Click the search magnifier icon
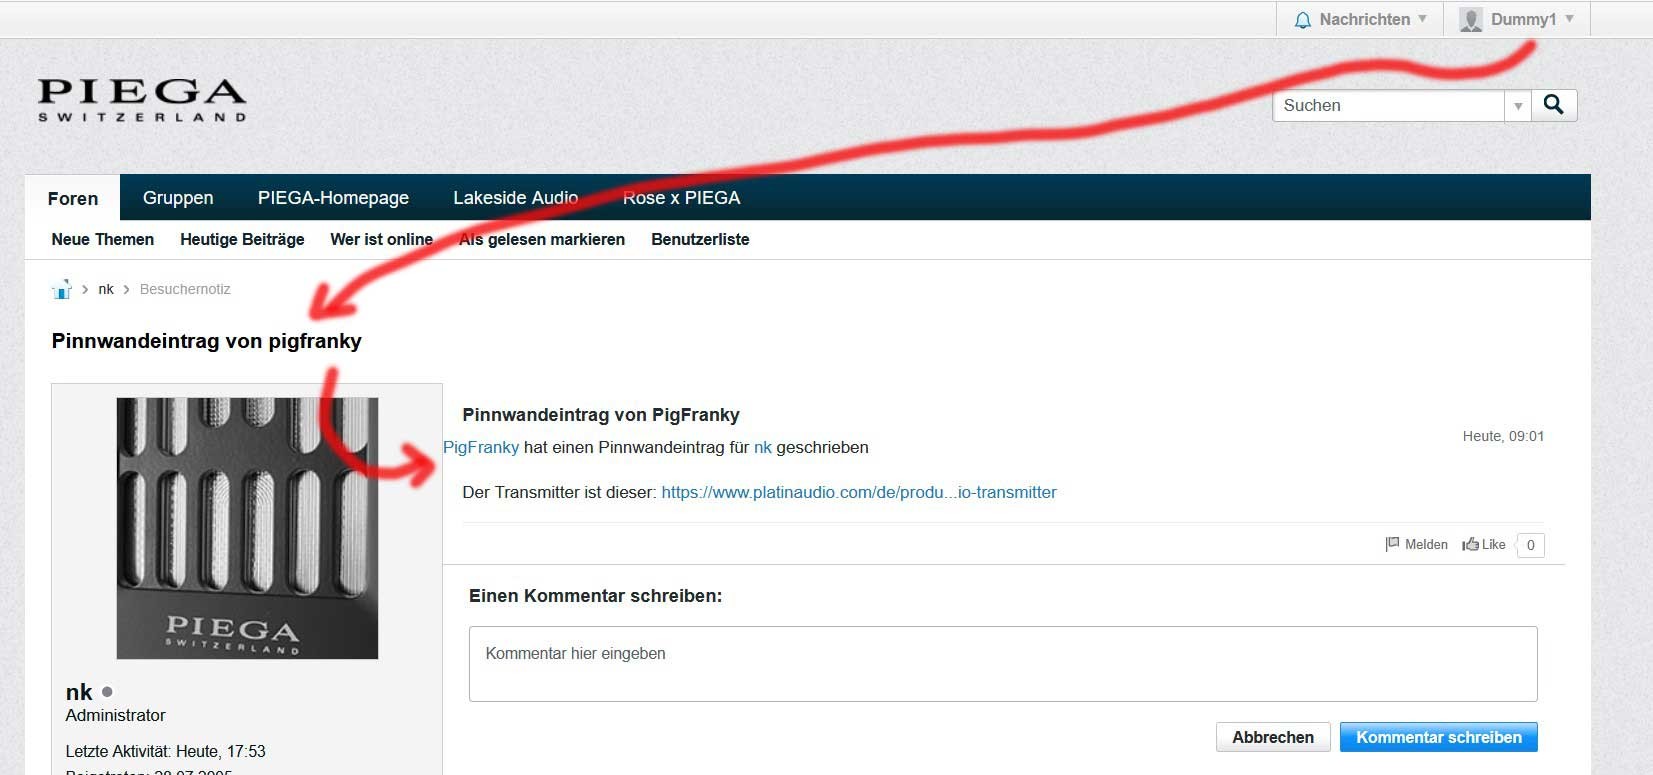The width and height of the screenshot is (1653, 775). coord(1553,104)
